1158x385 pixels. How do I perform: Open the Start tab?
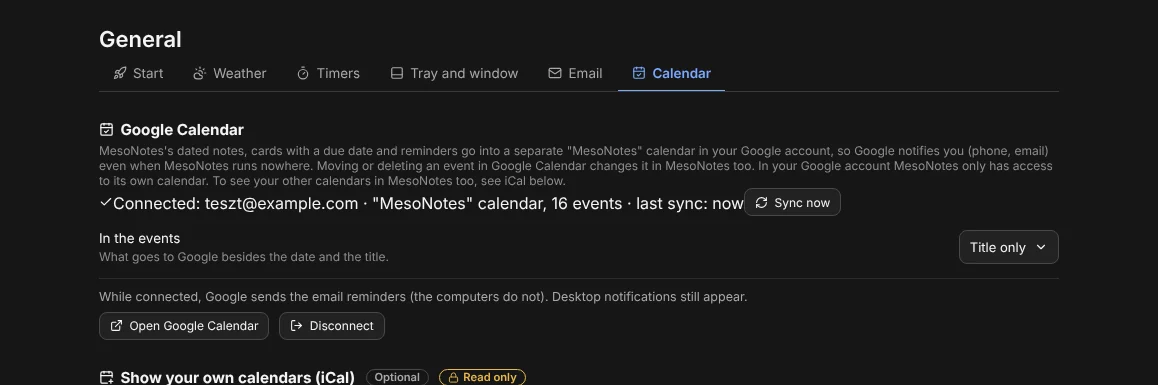tap(138, 73)
